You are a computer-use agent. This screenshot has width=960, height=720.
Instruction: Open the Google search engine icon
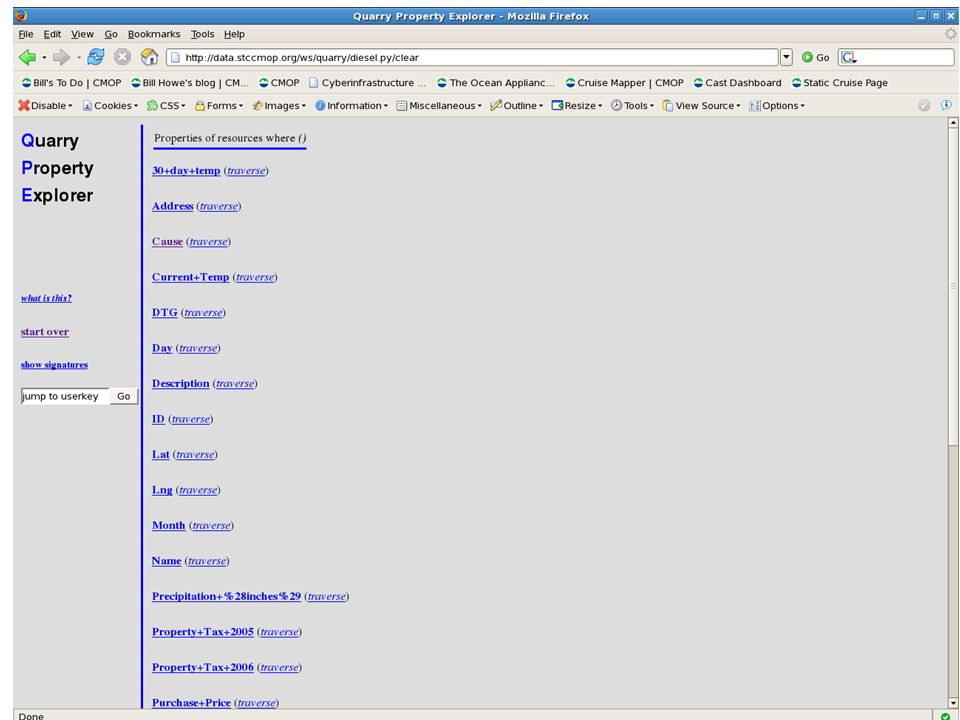pyautogui.click(x=848, y=58)
